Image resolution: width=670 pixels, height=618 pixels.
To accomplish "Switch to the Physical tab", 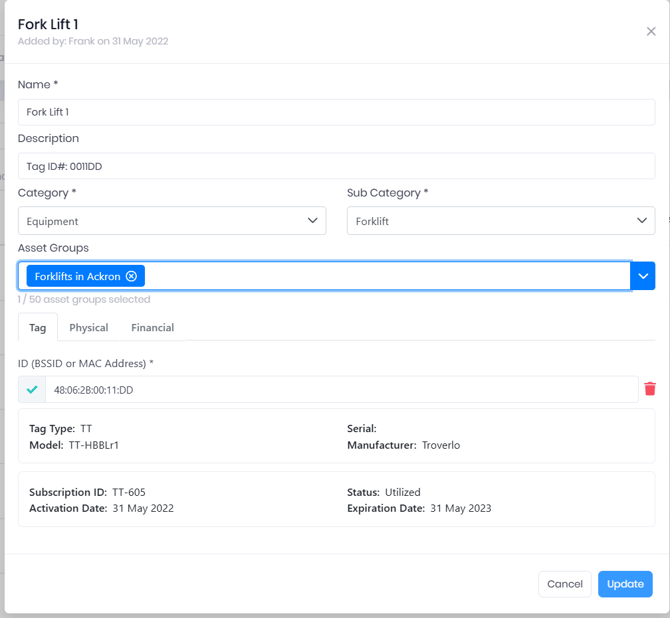I will [x=89, y=327].
